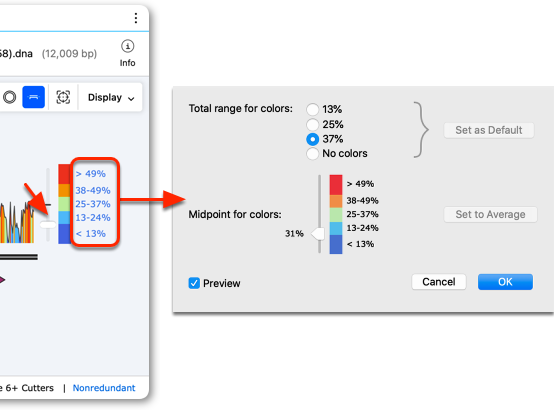Open the three-dot more options menu
This screenshot has width=554, height=410.
[136, 18]
